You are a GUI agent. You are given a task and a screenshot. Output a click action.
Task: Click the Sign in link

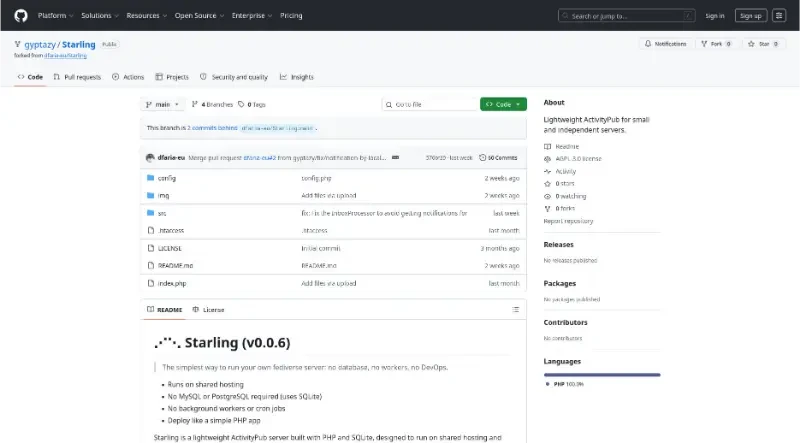click(x=715, y=16)
